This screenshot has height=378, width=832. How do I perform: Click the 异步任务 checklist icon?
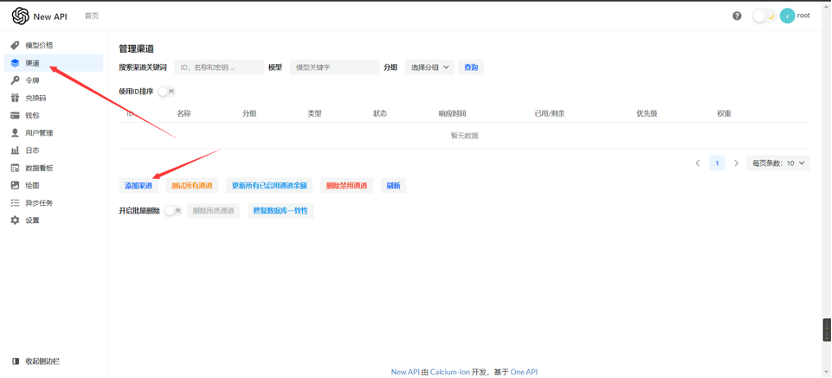(15, 203)
